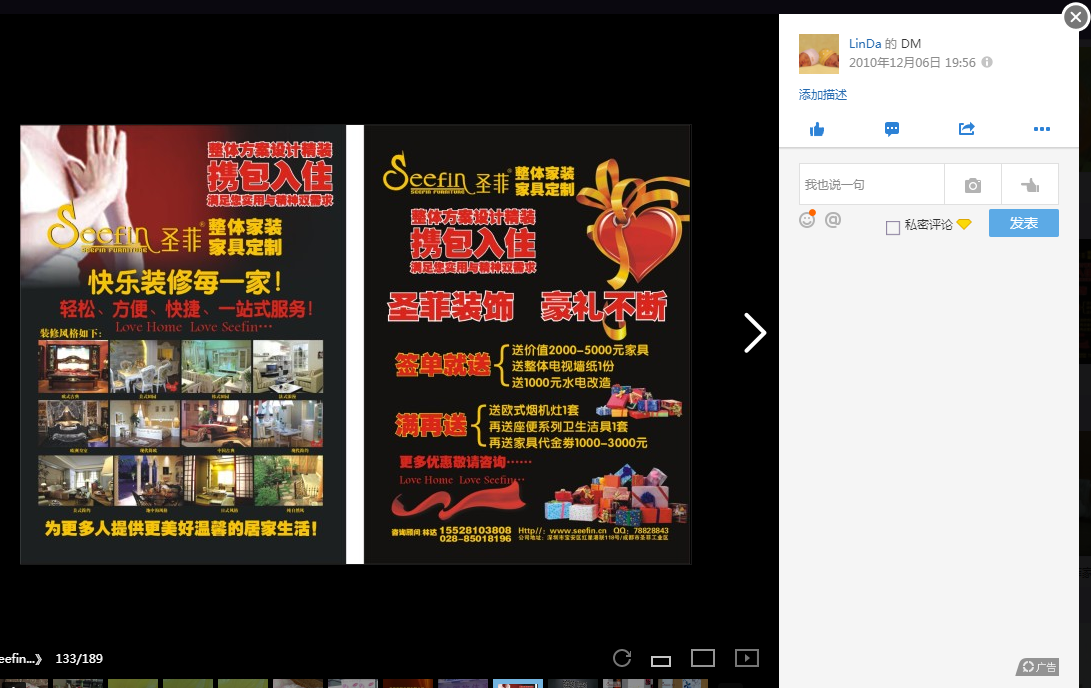Focus the 我也说一句 comment box
The height and width of the screenshot is (688, 1091).
pos(872,184)
